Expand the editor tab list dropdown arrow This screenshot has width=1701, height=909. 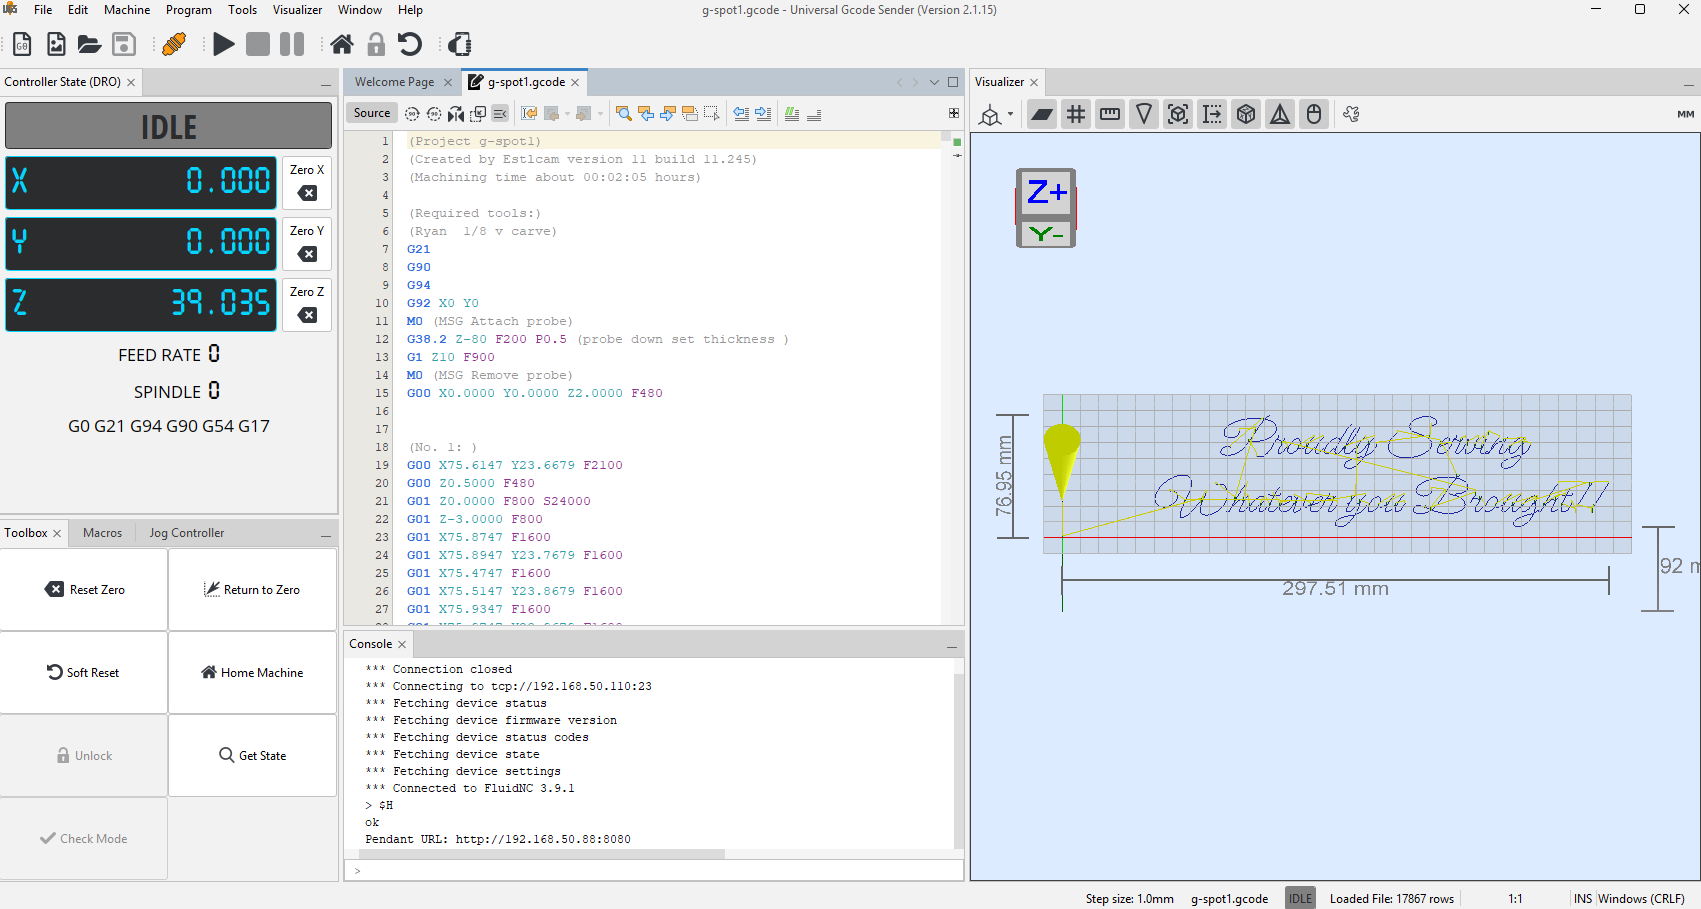(934, 82)
